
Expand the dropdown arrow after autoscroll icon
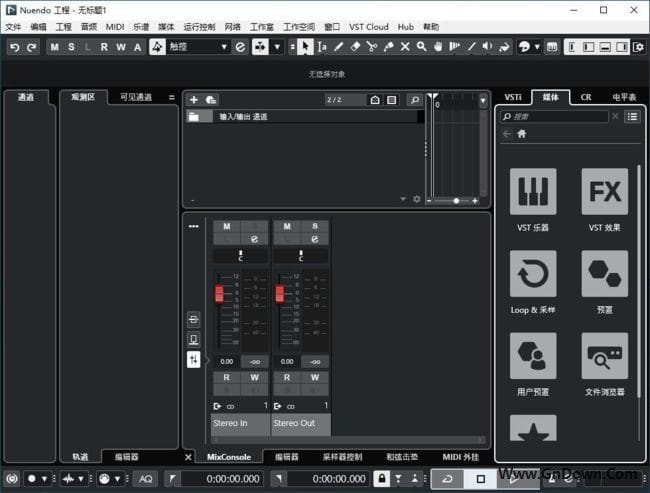pyautogui.click(x=277, y=47)
